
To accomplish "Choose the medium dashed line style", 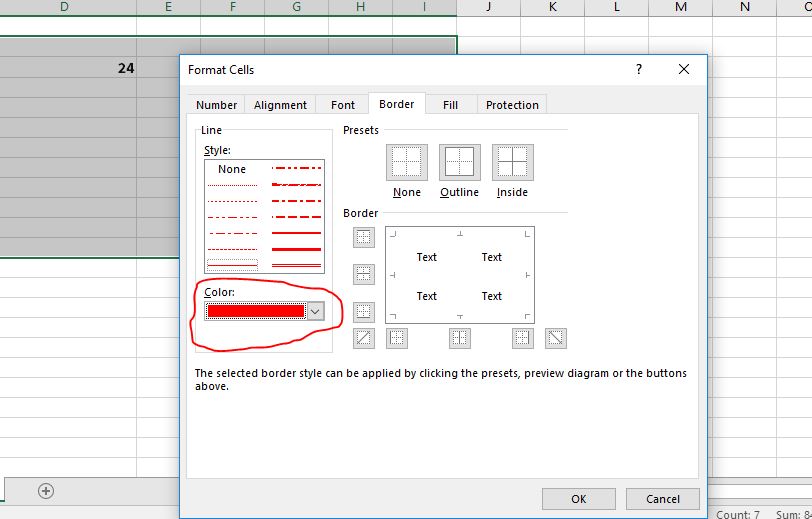I will (x=297, y=217).
